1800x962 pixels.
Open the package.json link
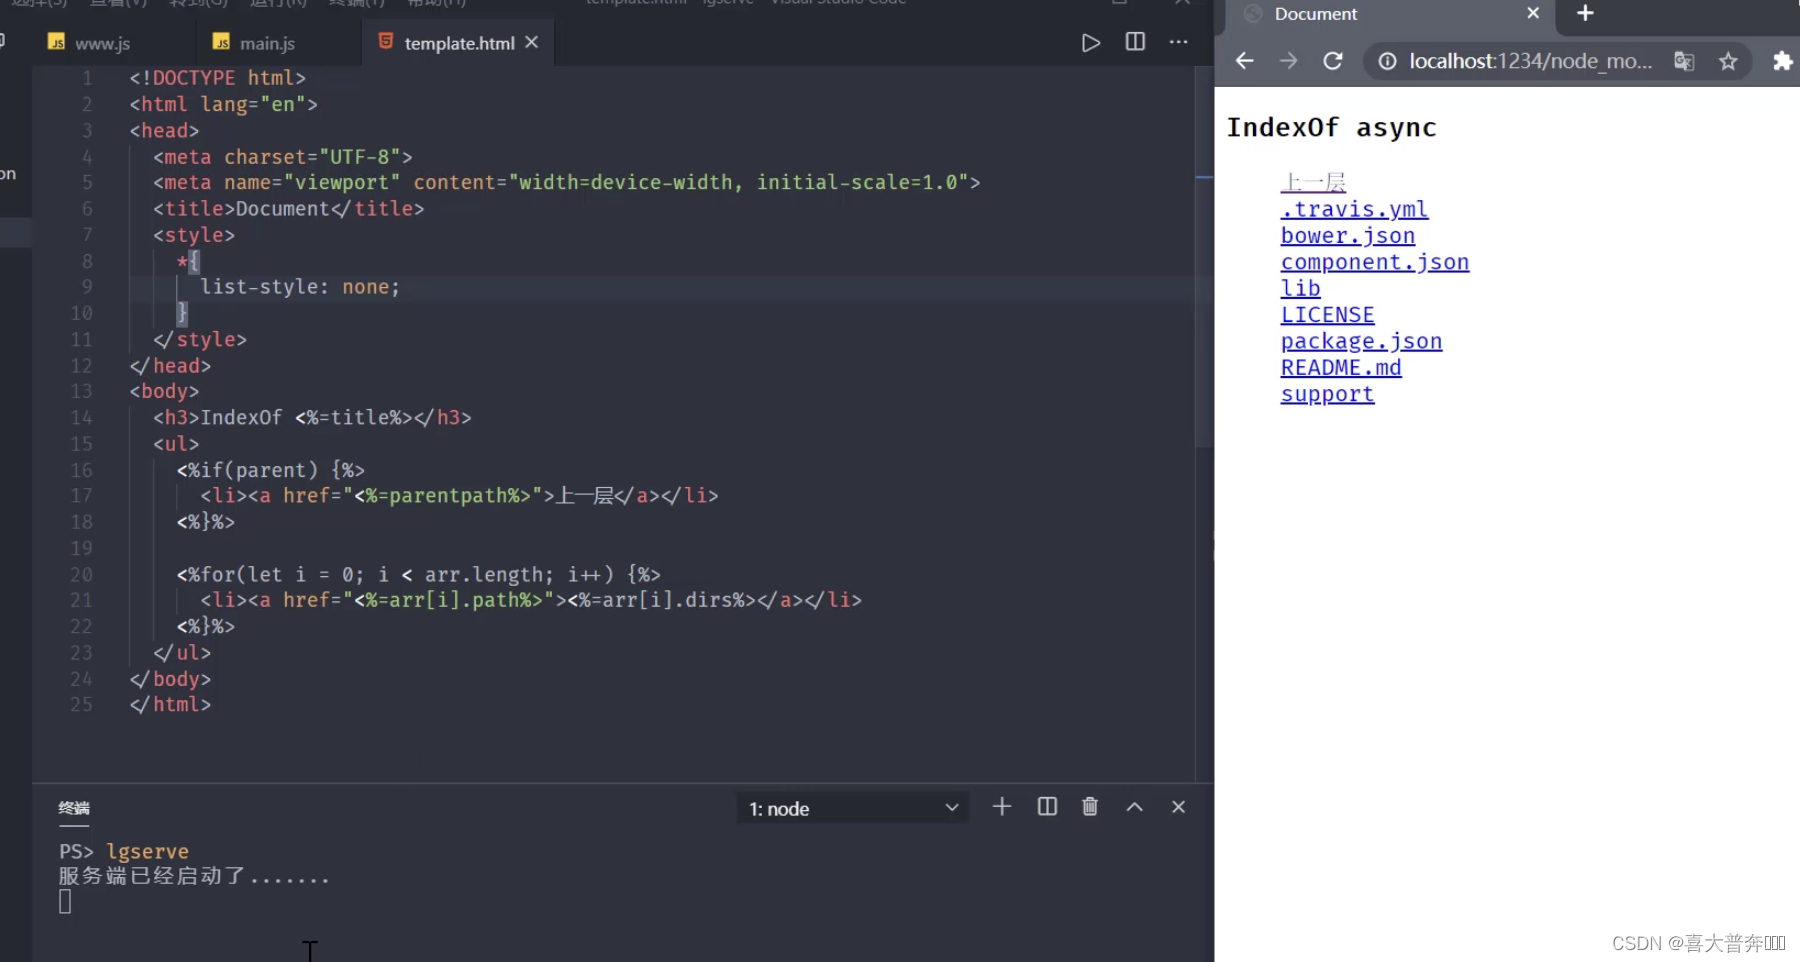1361,341
